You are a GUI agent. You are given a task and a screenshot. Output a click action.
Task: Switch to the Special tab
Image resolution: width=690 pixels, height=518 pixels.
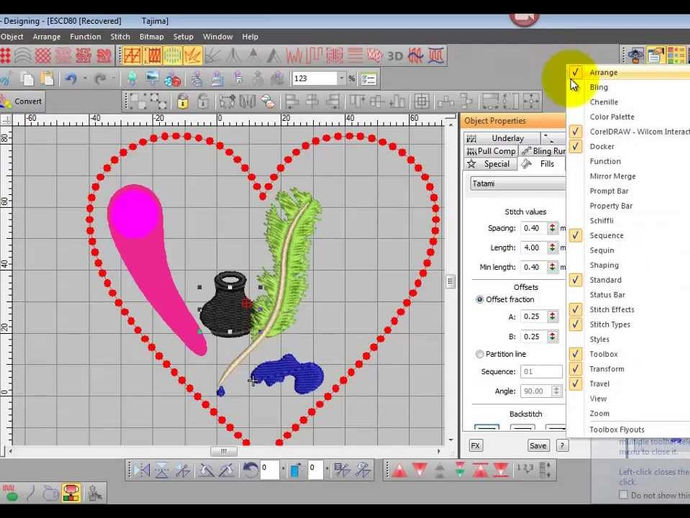tap(490, 164)
